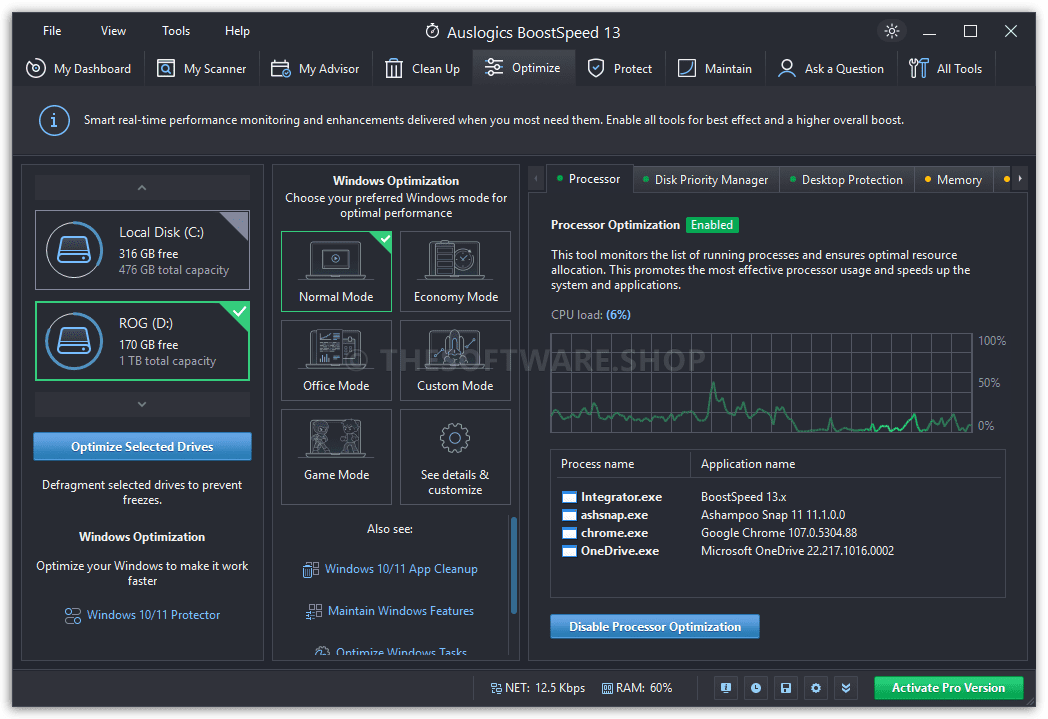Click the save disk icon in status bar

coord(786,688)
